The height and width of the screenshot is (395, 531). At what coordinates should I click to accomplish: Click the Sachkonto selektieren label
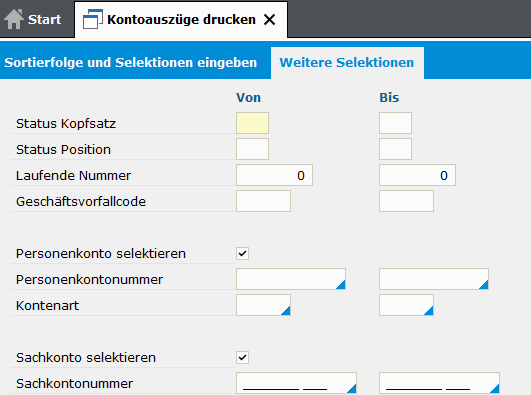coord(86,358)
